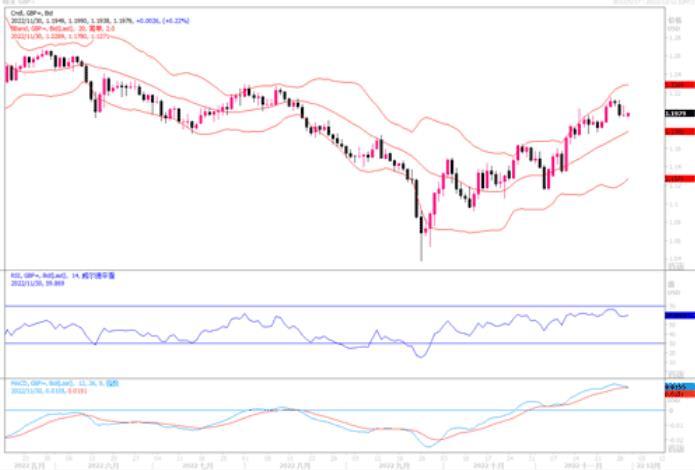This screenshot has width=695, height=470.
Task: Click the first candlestick at chart's left edge
Action: (x=8, y=72)
